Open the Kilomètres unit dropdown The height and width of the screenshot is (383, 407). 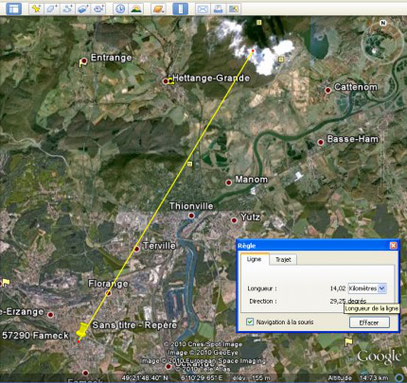coord(367,288)
